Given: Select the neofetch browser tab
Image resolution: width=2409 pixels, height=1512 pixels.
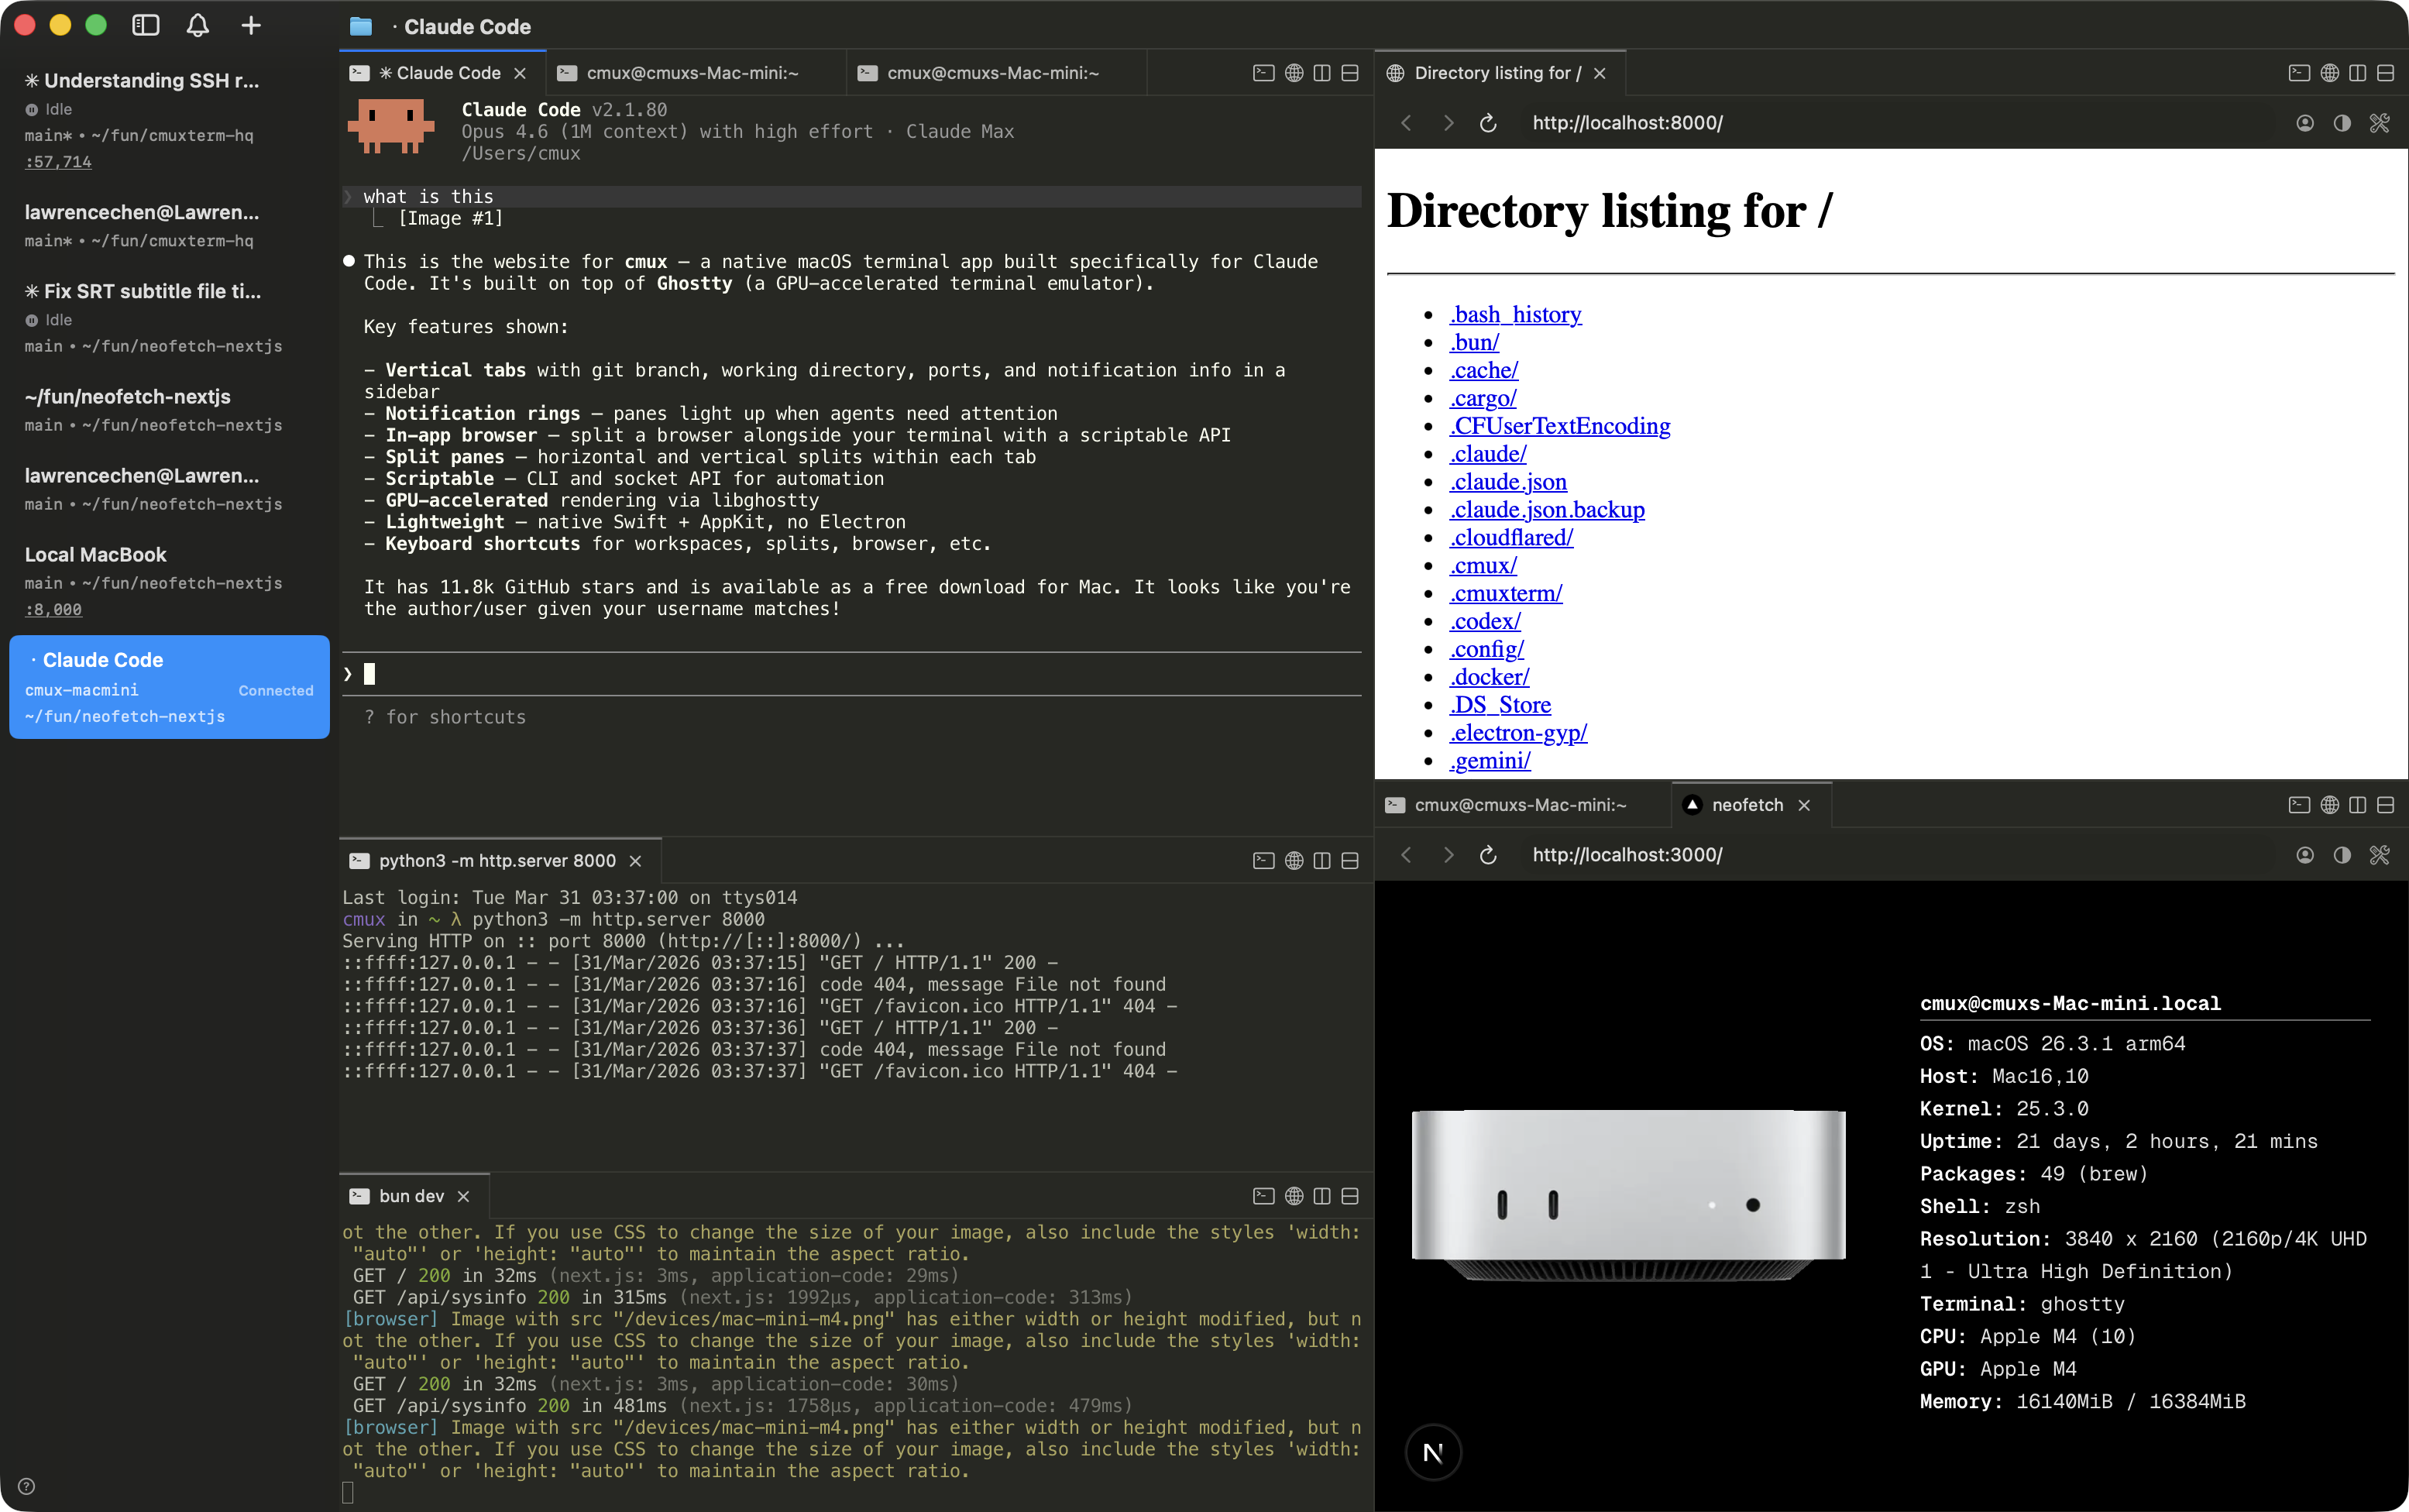Looking at the screenshot, I should [x=1748, y=805].
